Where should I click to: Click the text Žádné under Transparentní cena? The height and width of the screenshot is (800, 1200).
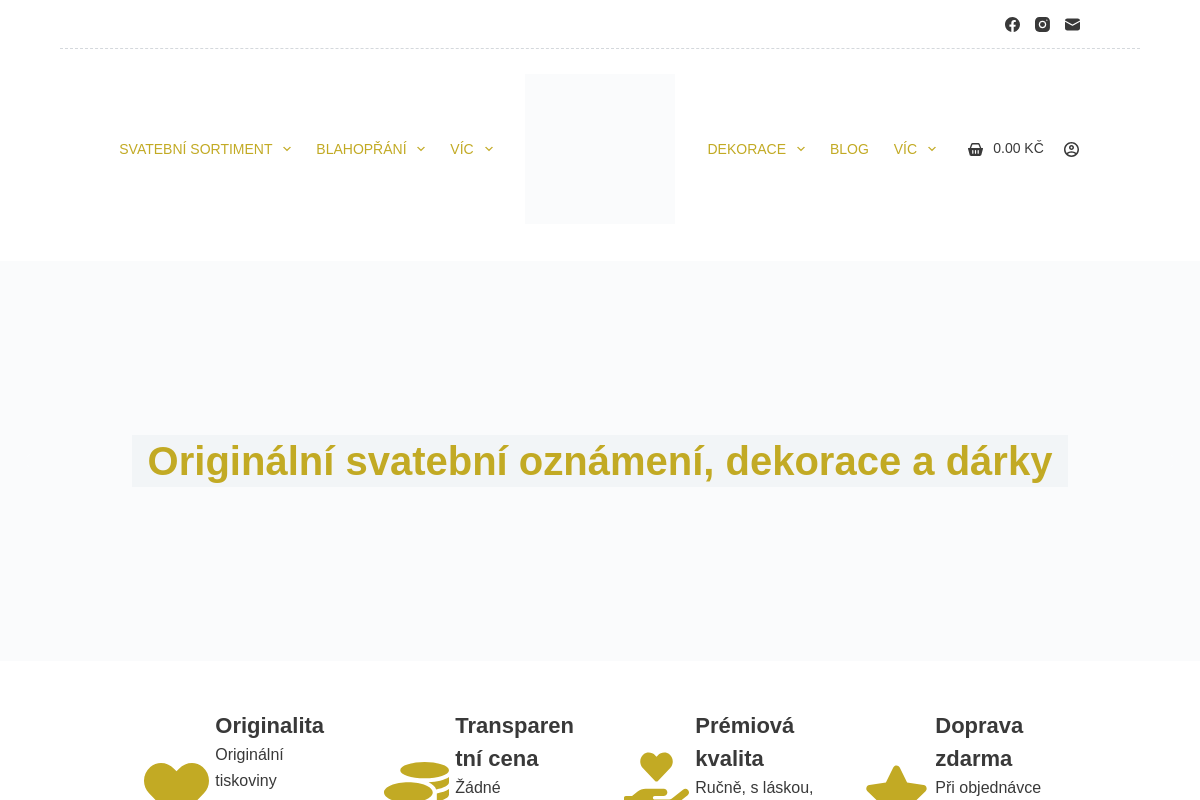(x=478, y=788)
